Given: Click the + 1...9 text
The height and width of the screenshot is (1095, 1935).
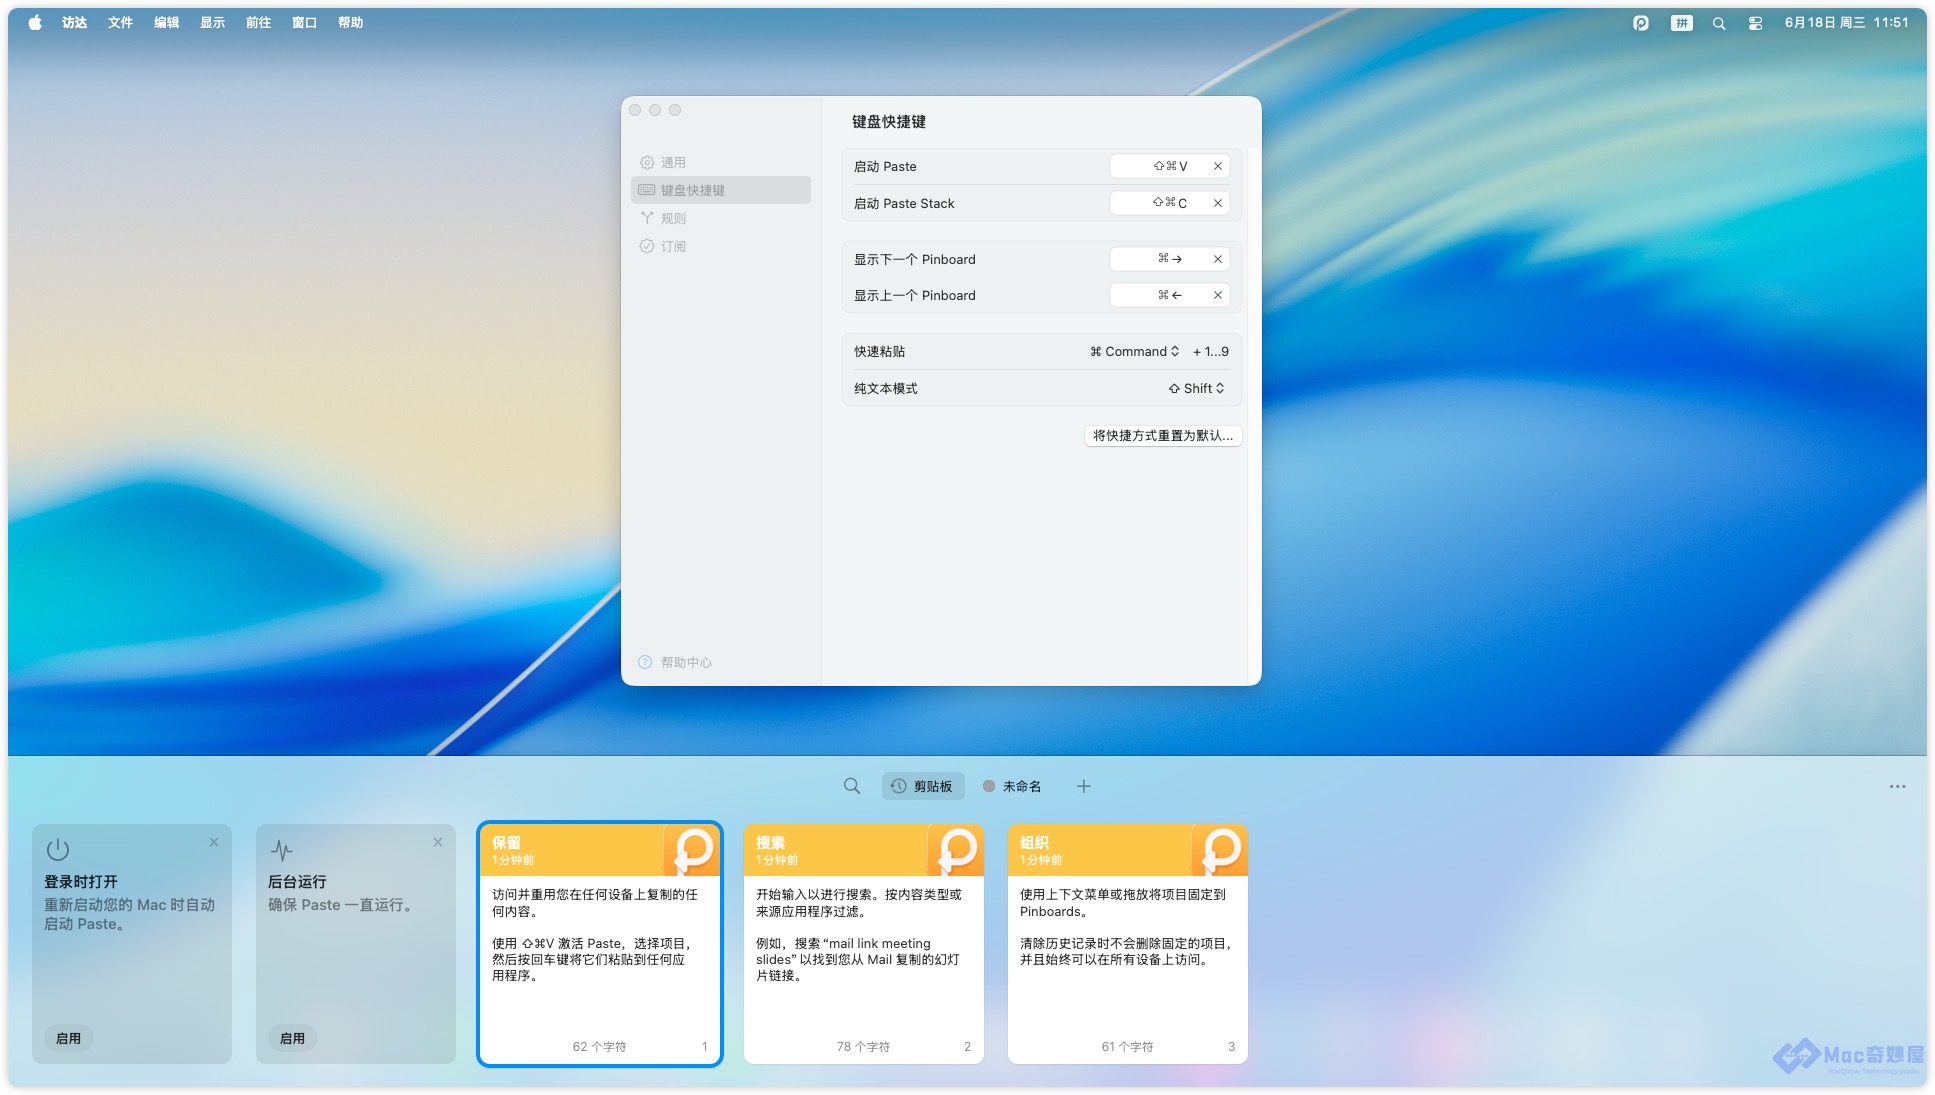Looking at the screenshot, I should [x=1211, y=351].
